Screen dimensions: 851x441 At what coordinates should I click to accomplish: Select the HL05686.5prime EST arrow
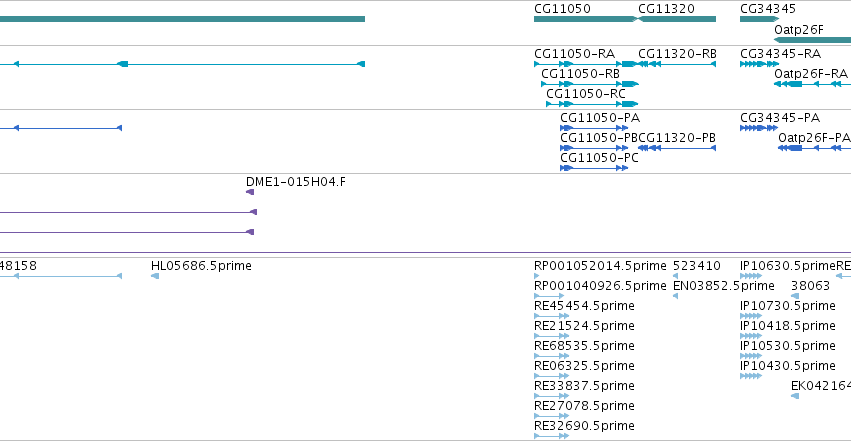[155, 276]
